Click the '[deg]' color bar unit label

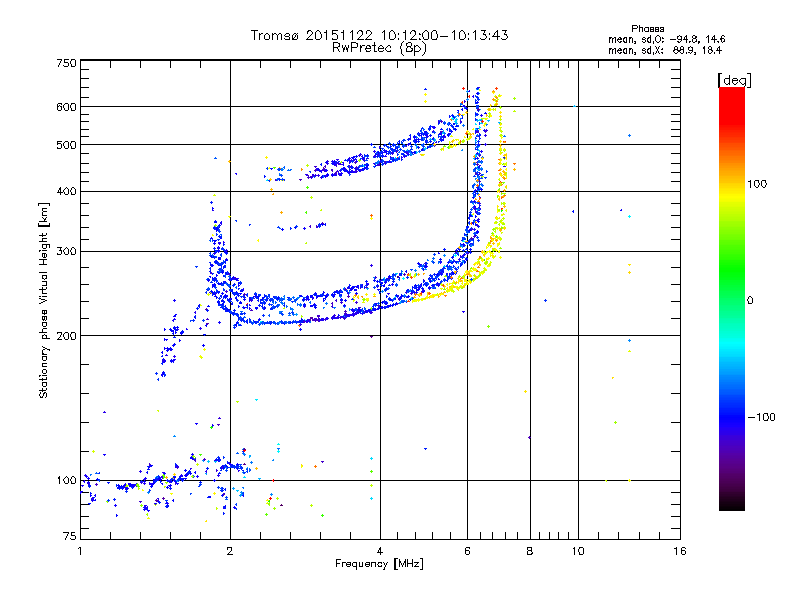pos(734,80)
